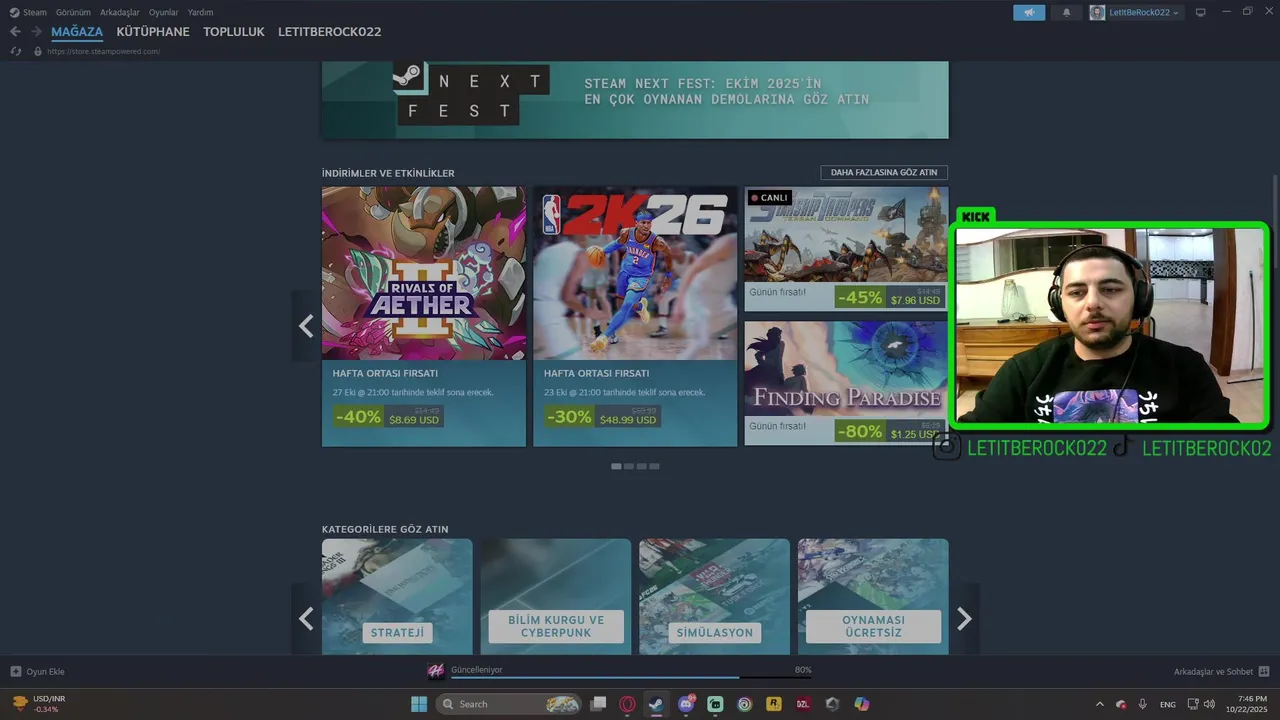The height and width of the screenshot is (720, 1280).
Task: Open the USD/INR taskbar widget
Action: click(39, 704)
